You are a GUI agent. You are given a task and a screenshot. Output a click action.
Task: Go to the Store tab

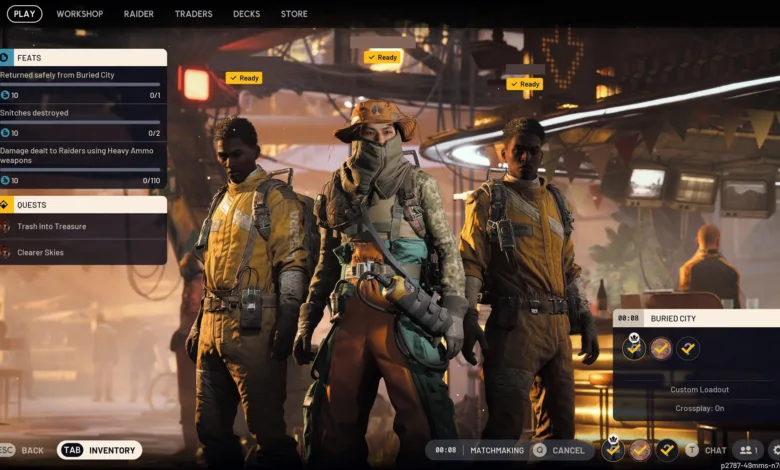tap(294, 14)
